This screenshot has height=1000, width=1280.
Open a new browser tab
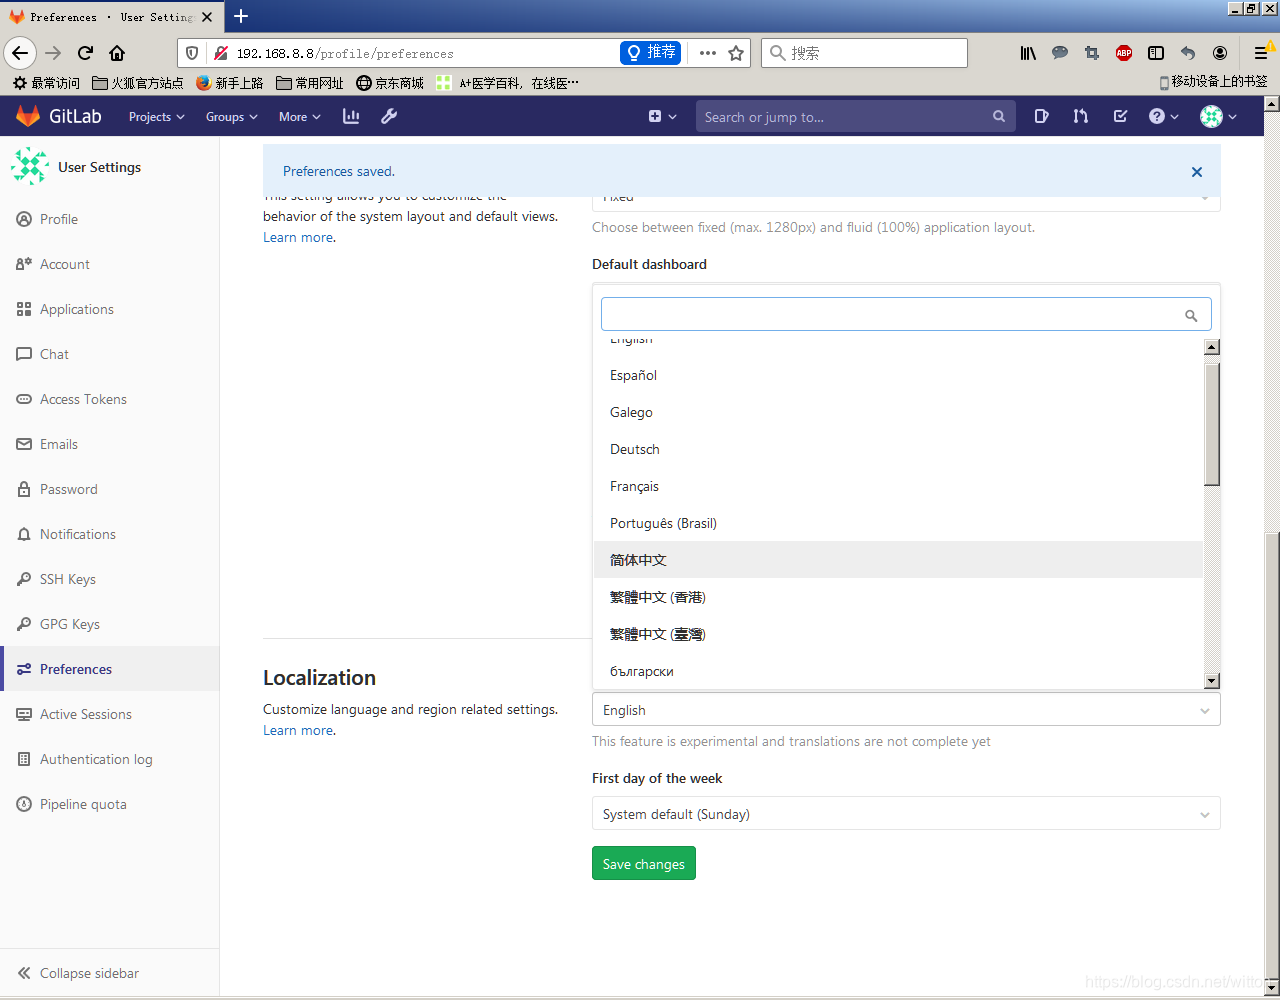[x=240, y=16]
